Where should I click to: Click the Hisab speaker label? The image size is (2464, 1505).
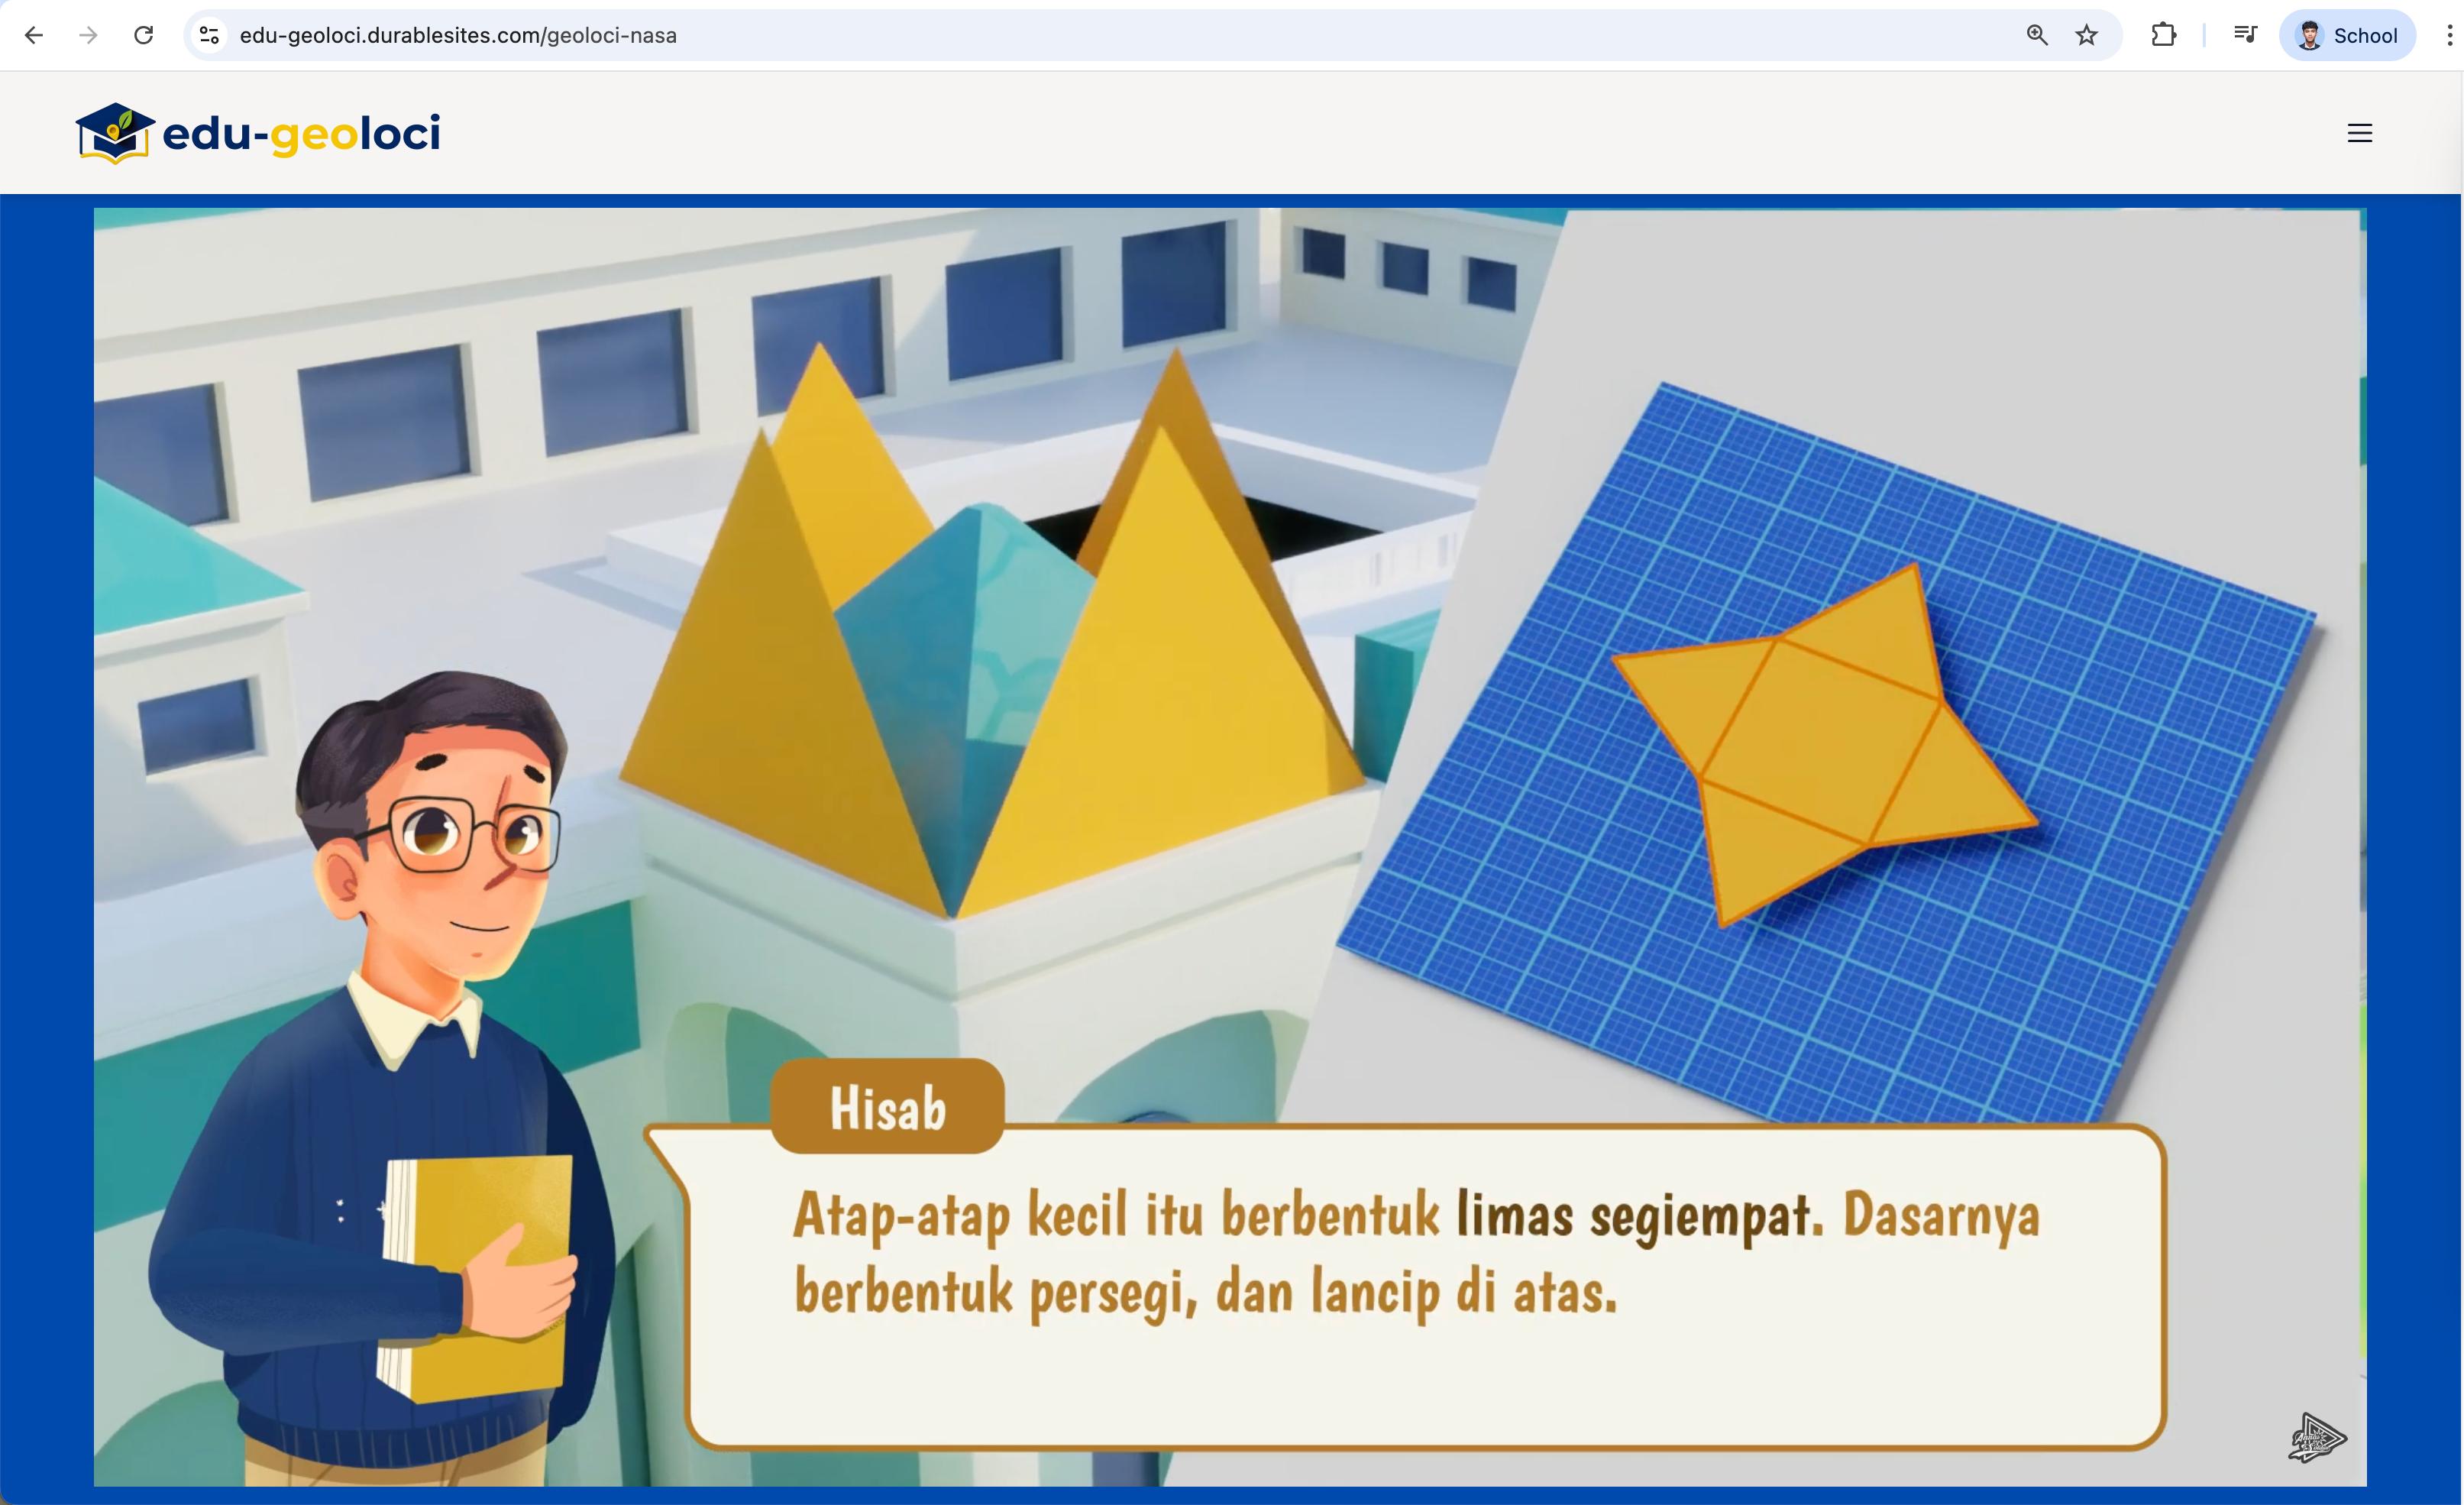(887, 1108)
